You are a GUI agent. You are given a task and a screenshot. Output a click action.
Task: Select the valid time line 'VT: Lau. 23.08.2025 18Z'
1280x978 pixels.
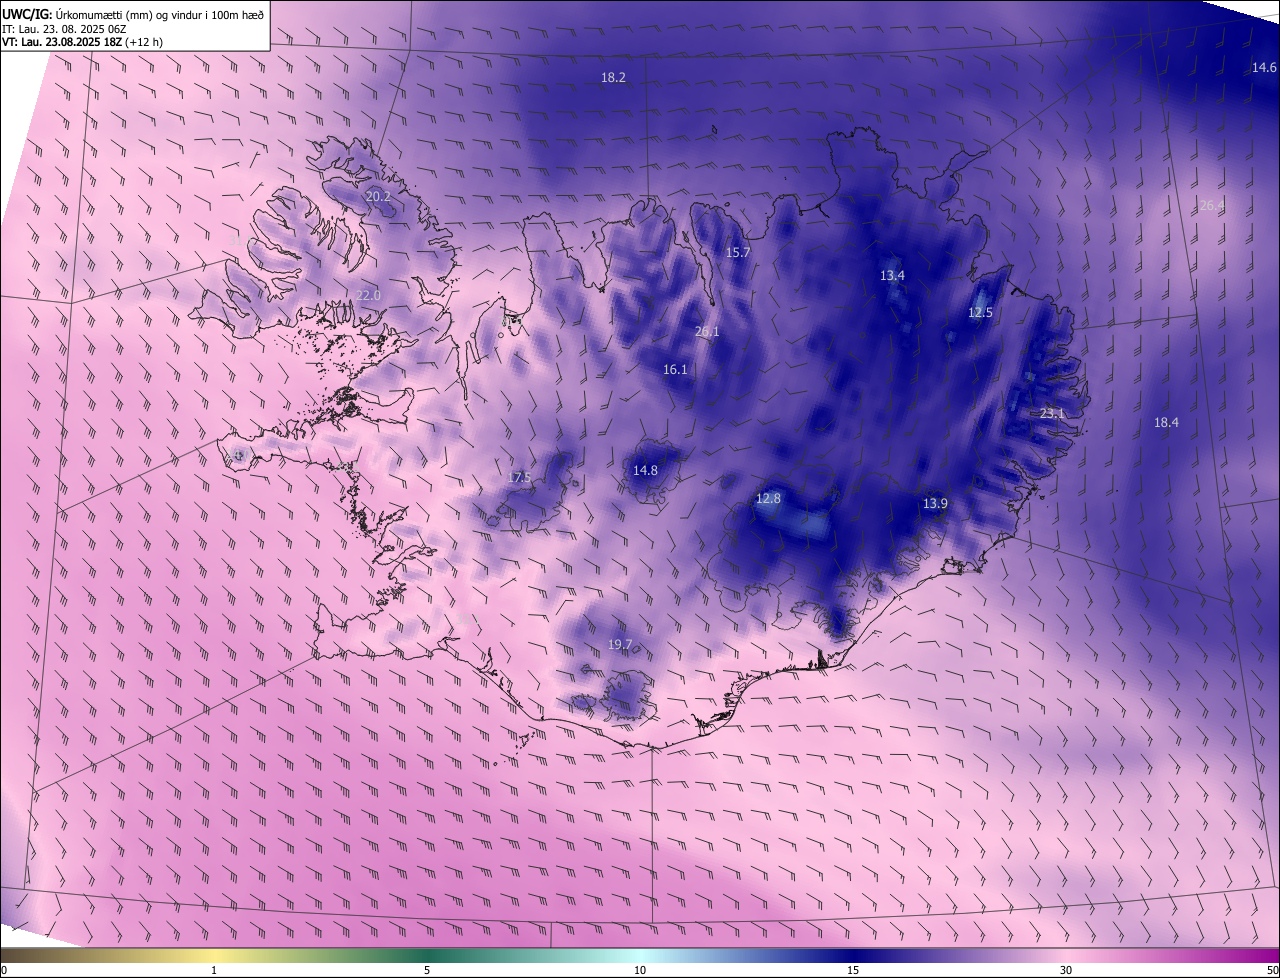click(61, 42)
